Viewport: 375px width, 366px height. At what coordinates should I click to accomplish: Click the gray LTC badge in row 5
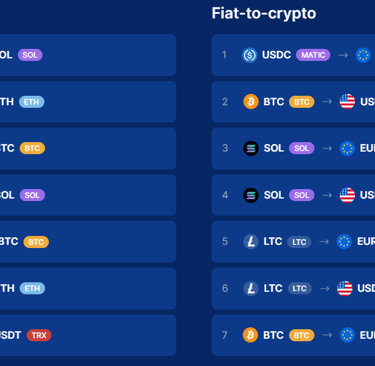coord(299,242)
